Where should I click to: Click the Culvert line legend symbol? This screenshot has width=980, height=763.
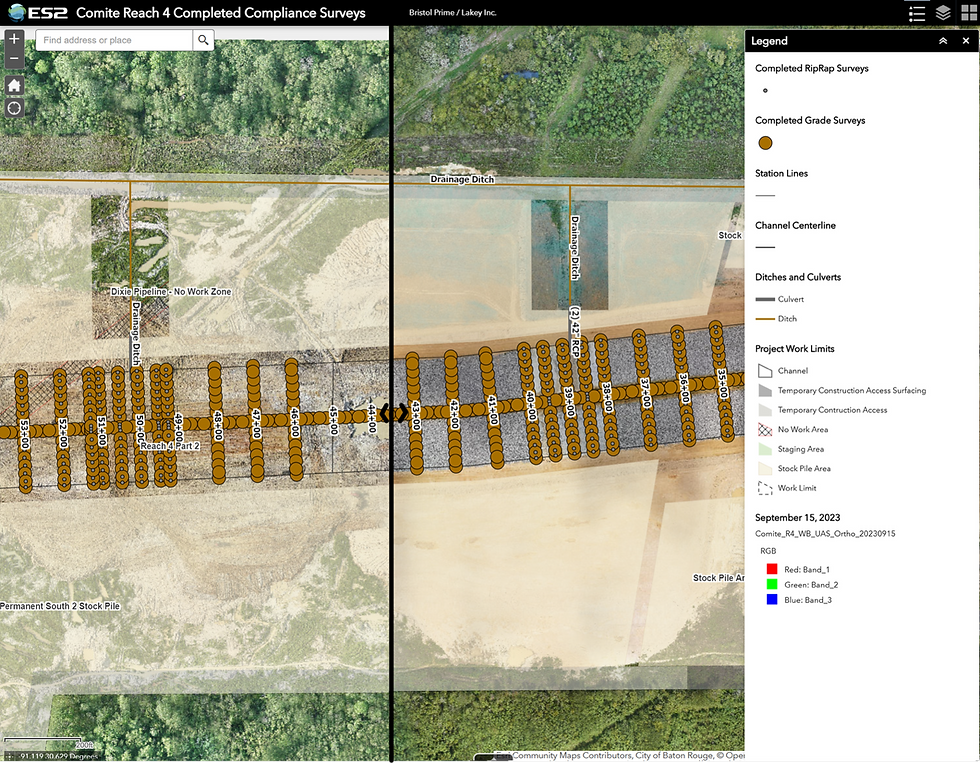pos(765,299)
